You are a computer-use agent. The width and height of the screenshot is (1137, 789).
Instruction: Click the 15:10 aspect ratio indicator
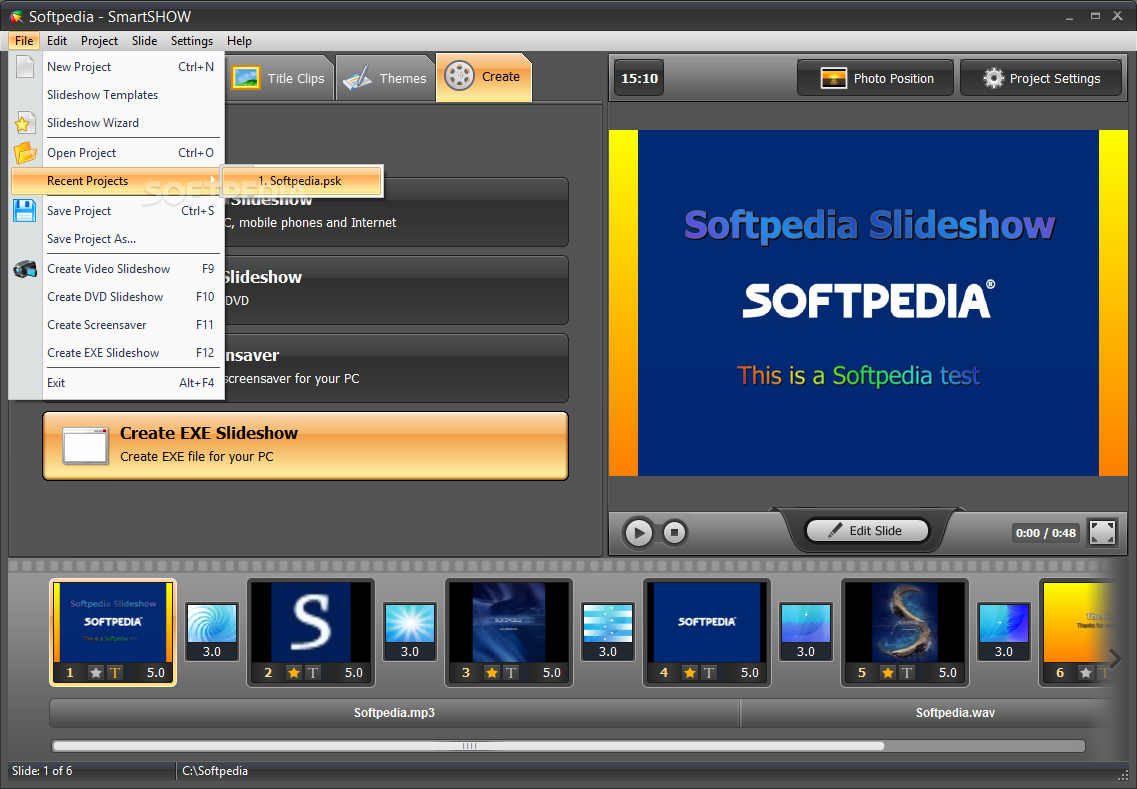click(640, 78)
